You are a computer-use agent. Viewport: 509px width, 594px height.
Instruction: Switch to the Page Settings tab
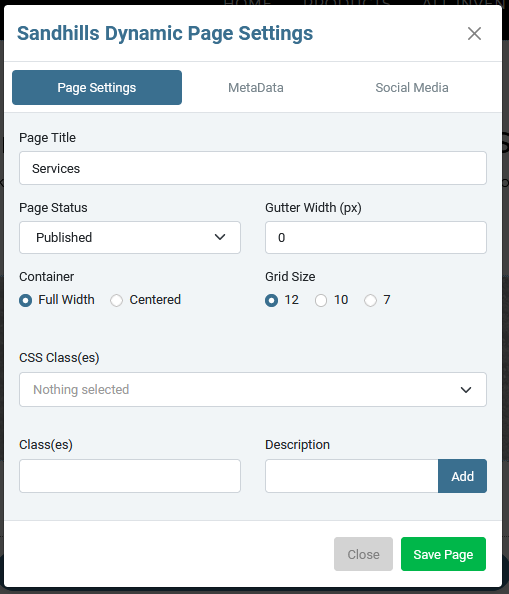[x=97, y=88]
